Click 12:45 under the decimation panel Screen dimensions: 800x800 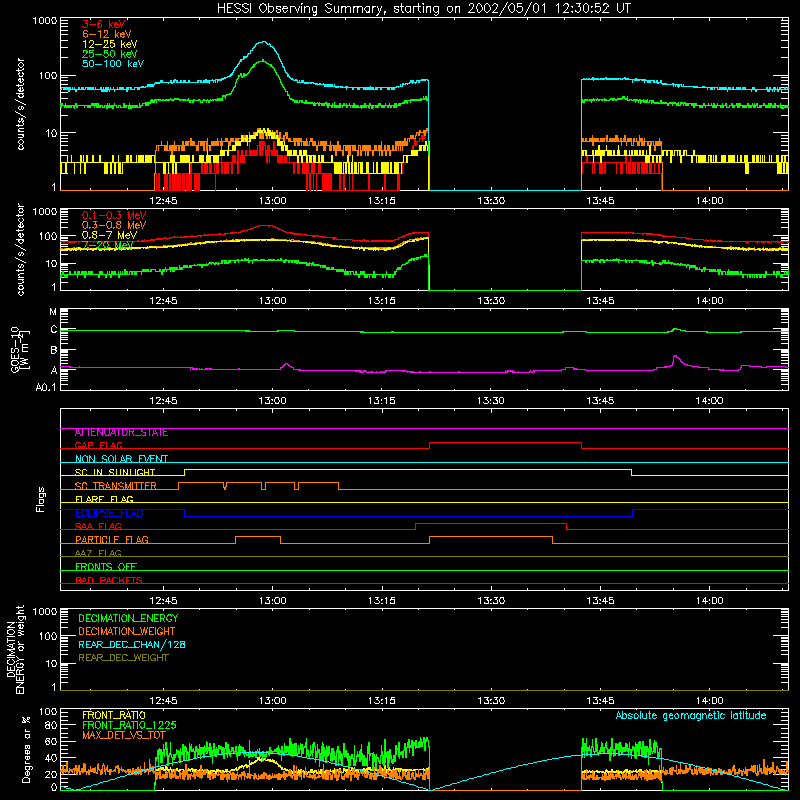[163, 701]
